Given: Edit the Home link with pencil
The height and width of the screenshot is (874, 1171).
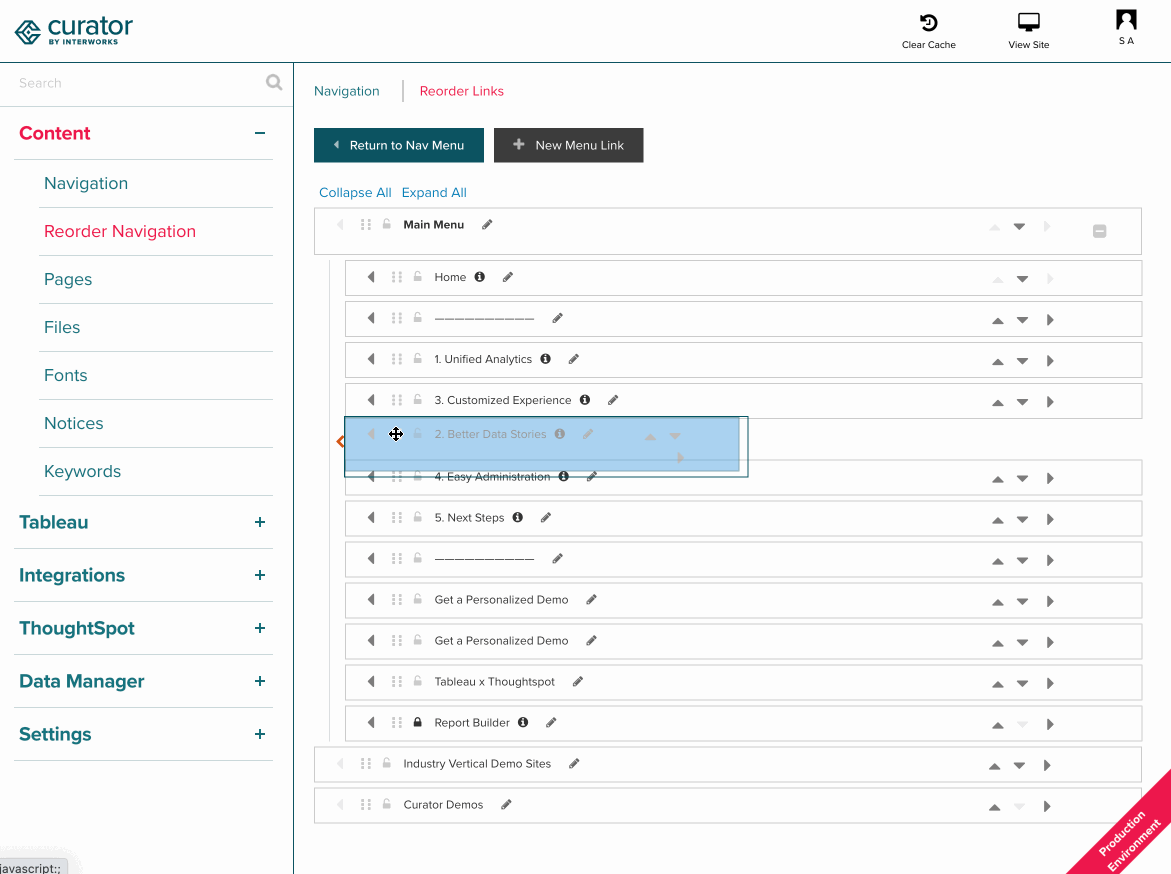Looking at the screenshot, I should 508,277.
